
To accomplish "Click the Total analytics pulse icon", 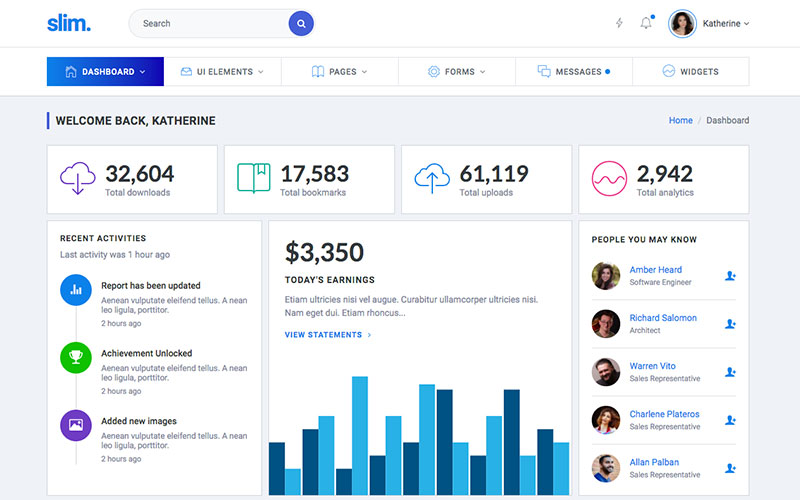I will (609, 179).
